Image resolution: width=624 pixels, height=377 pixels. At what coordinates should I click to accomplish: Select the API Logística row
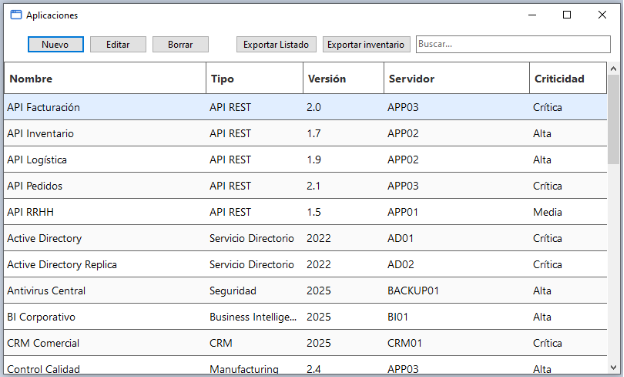[306, 160]
